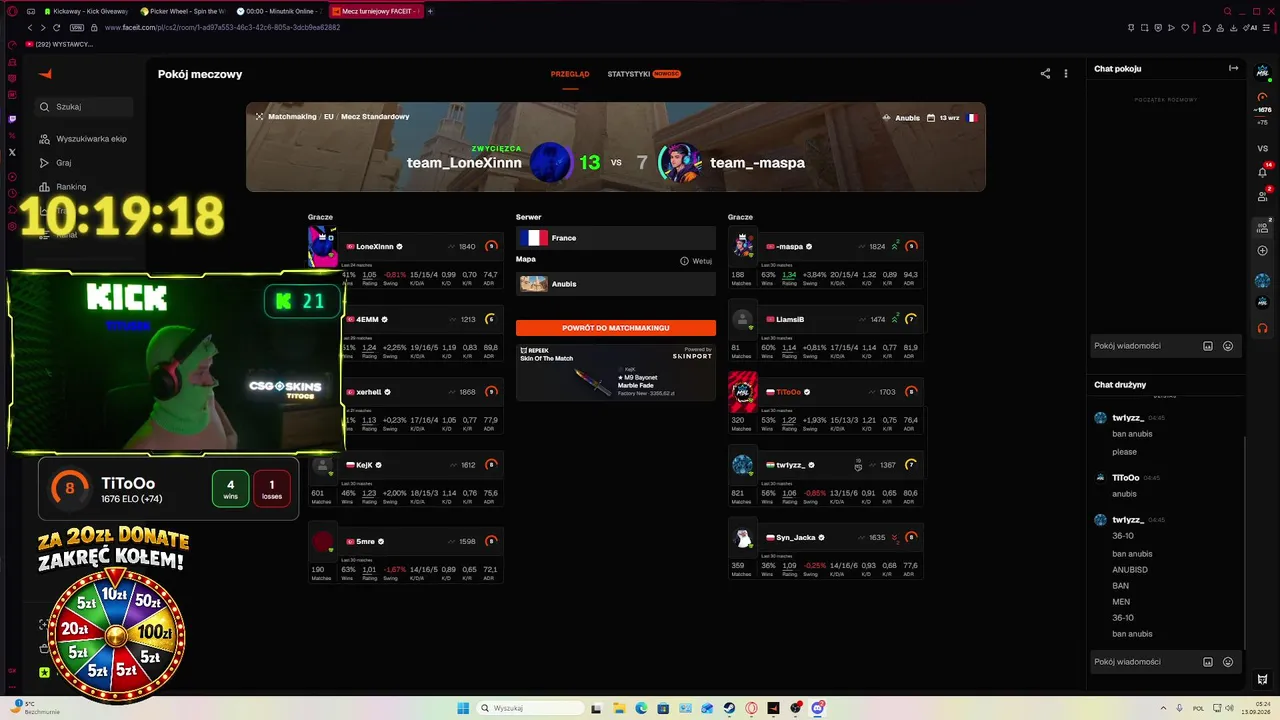Open the GIF picker in team chat input
The image size is (1280, 720).
(1208, 662)
